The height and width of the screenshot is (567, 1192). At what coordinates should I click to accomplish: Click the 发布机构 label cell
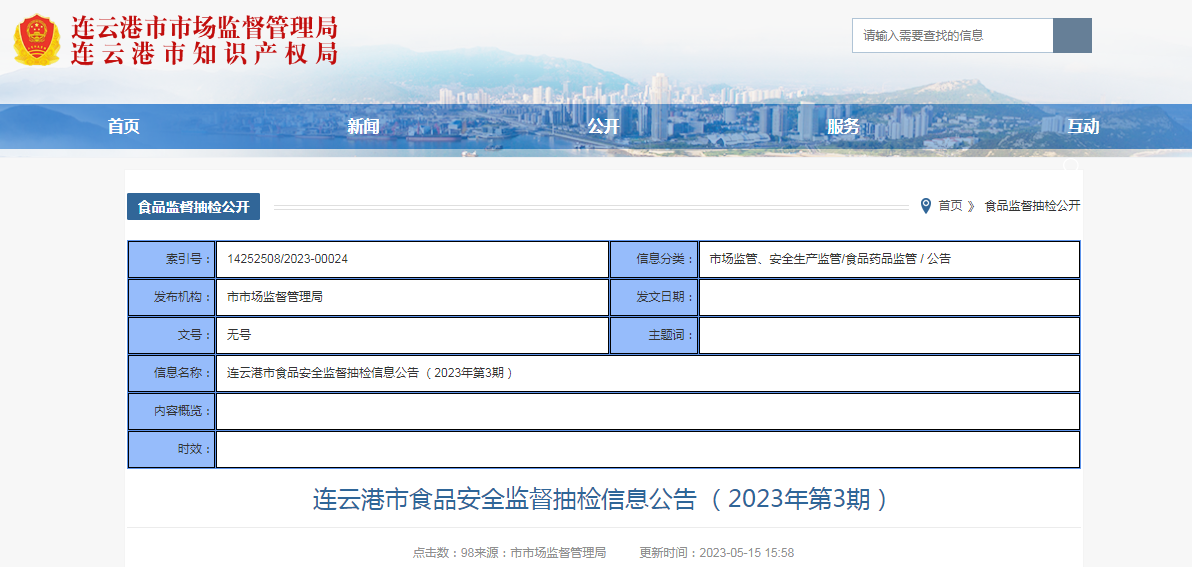click(172, 297)
